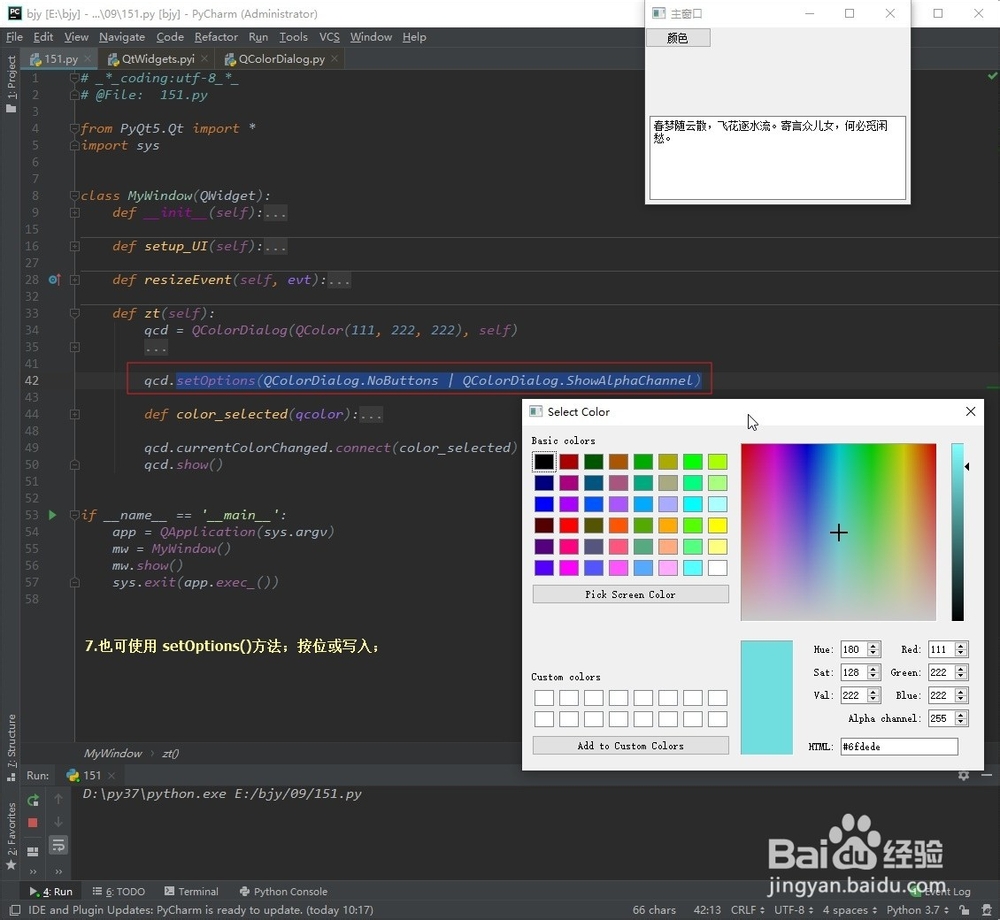Image resolution: width=1000 pixels, height=920 pixels.
Task: Stop the running process with red square
Action: coord(33,822)
